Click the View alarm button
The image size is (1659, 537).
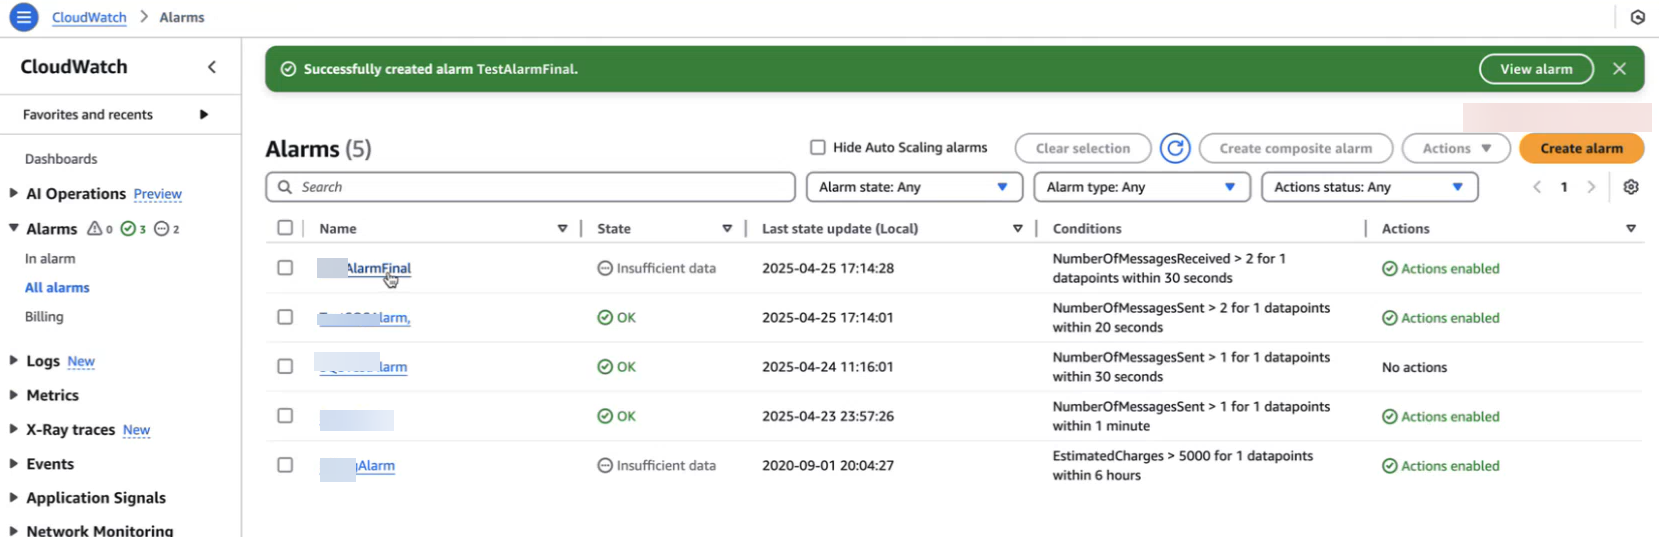[1536, 69]
